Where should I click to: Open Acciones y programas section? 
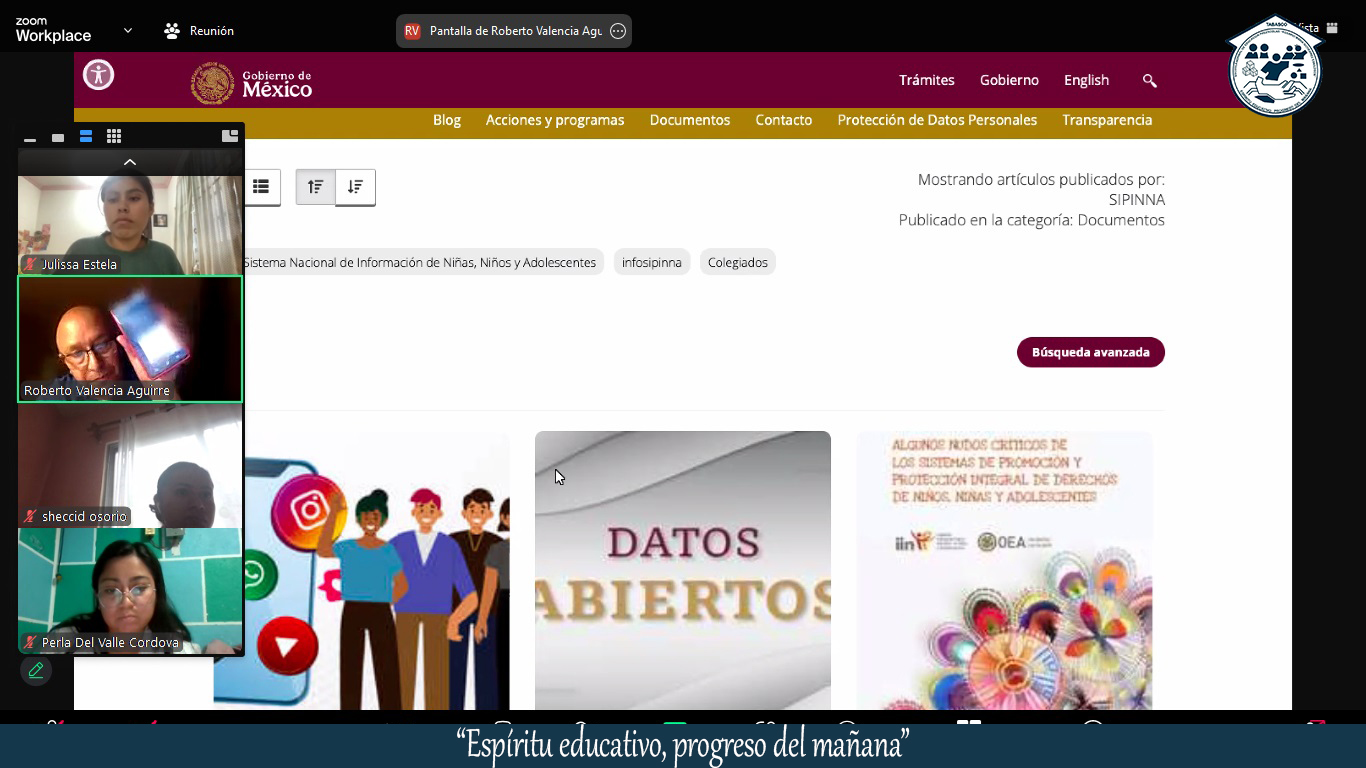pyautogui.click(x=555, y=120)
